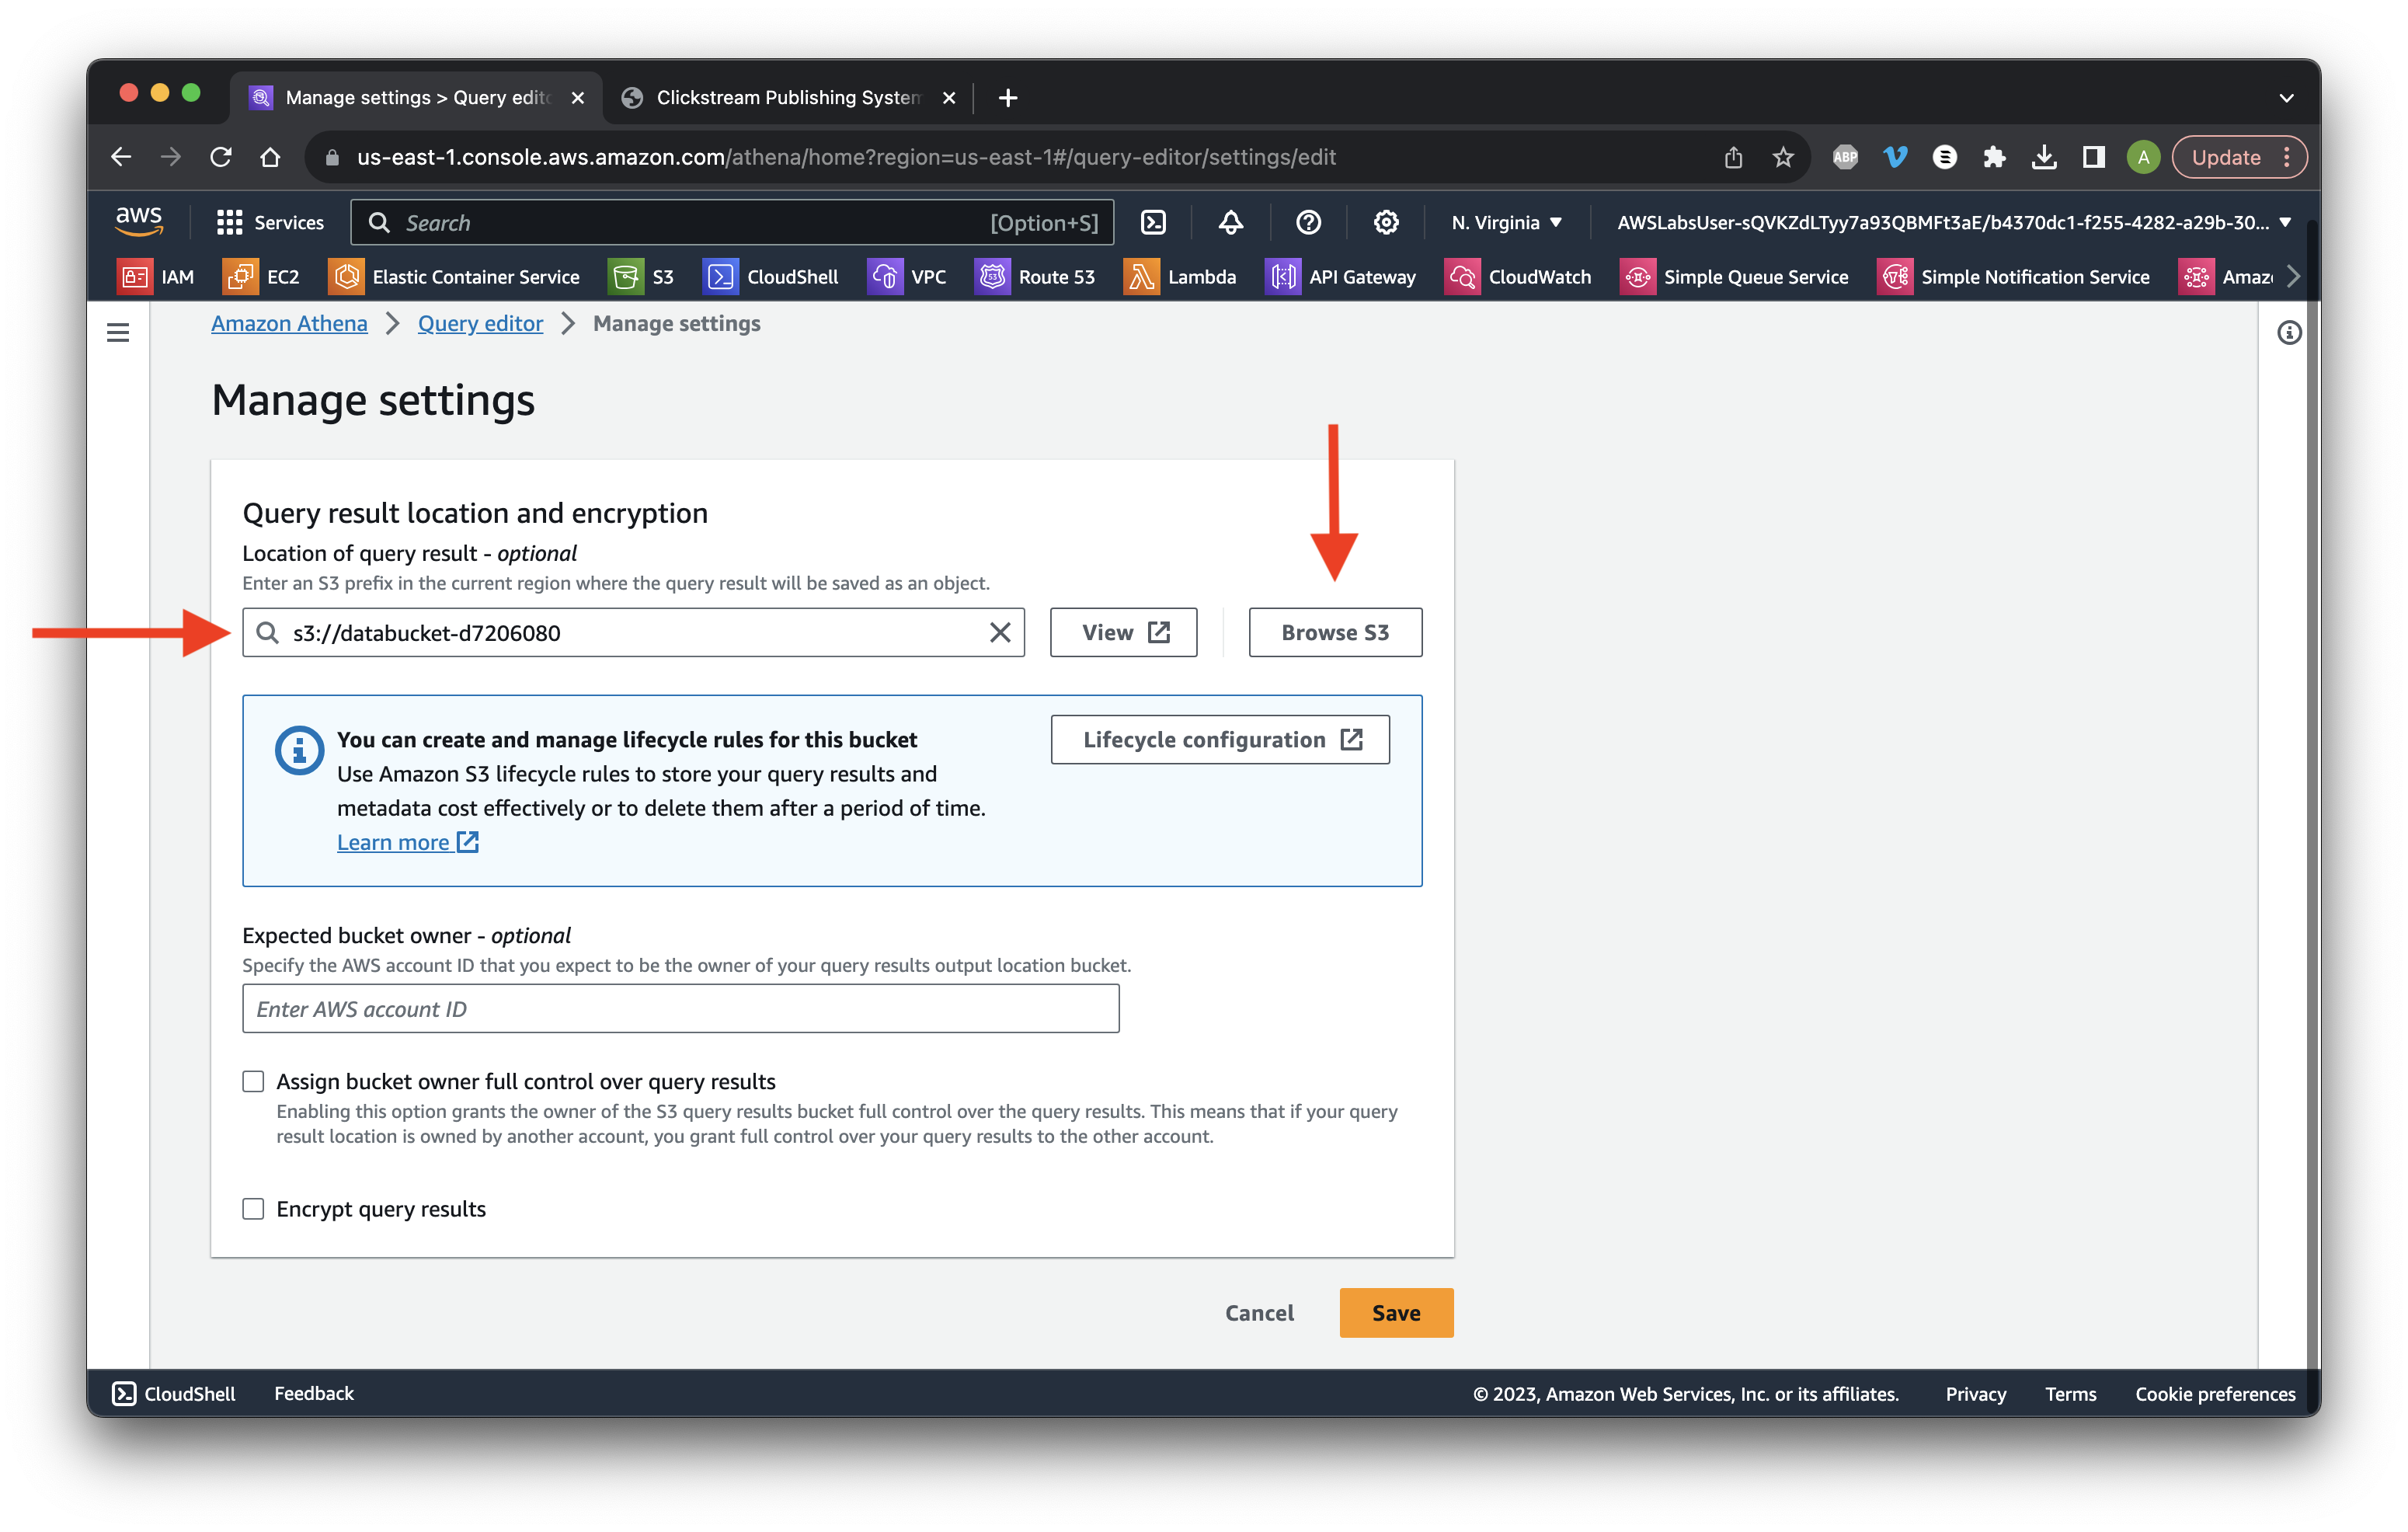Enable Encrypt query results checkbox
2408x1532 pixels.
tap(253, 1208)
